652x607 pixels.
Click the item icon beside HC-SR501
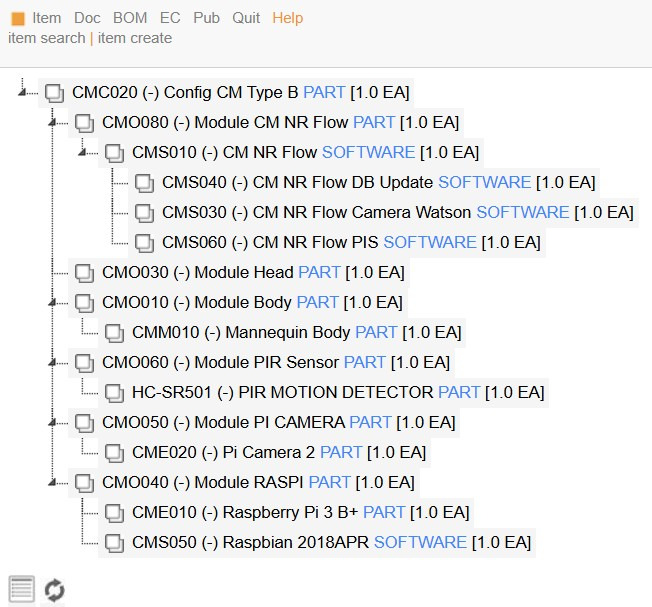click(x=114, y=393)
